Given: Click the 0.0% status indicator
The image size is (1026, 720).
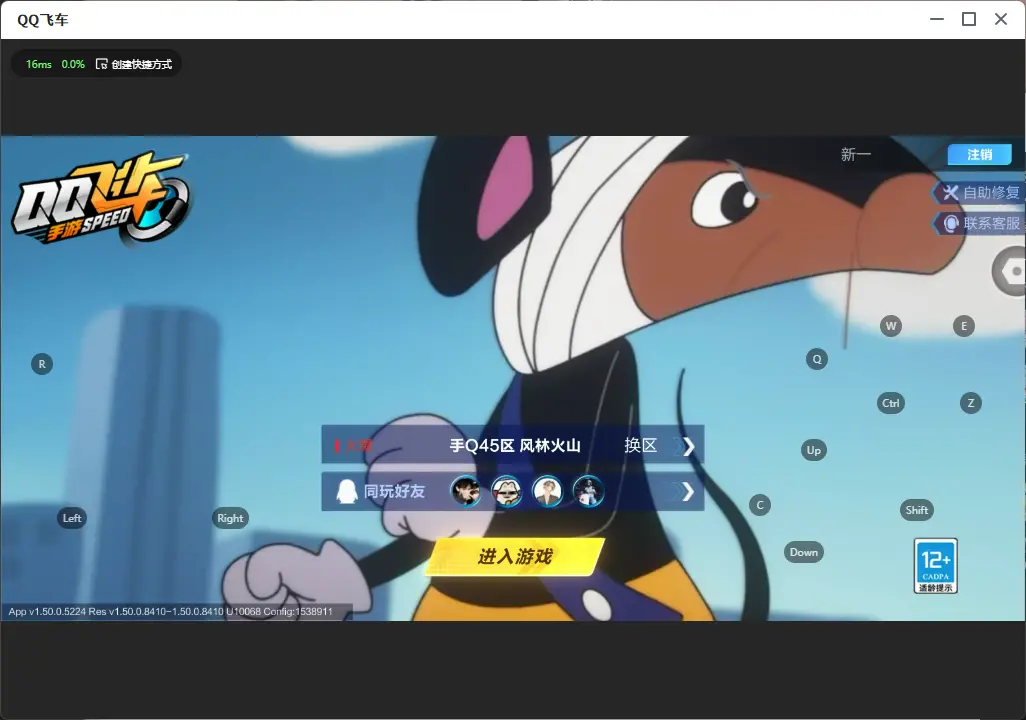Looking at the screenshot, I should click(x=73, y=64).
